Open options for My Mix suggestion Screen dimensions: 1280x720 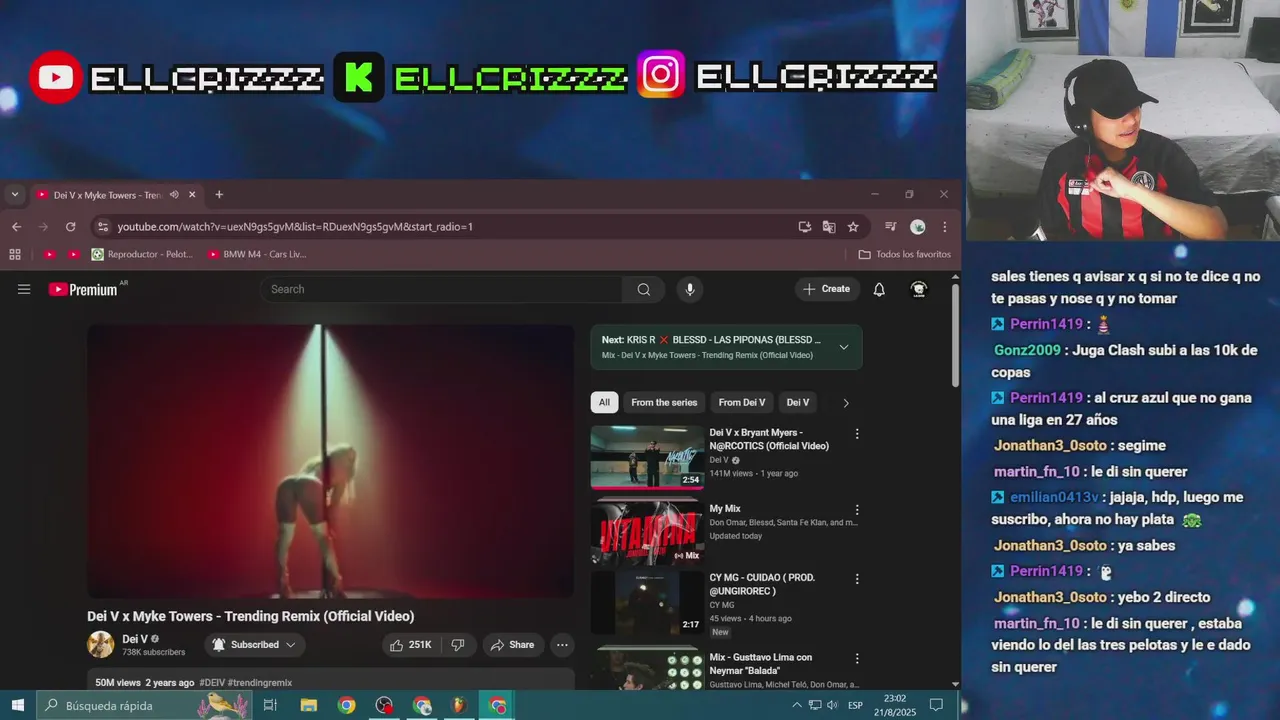(x=857, y=510)
